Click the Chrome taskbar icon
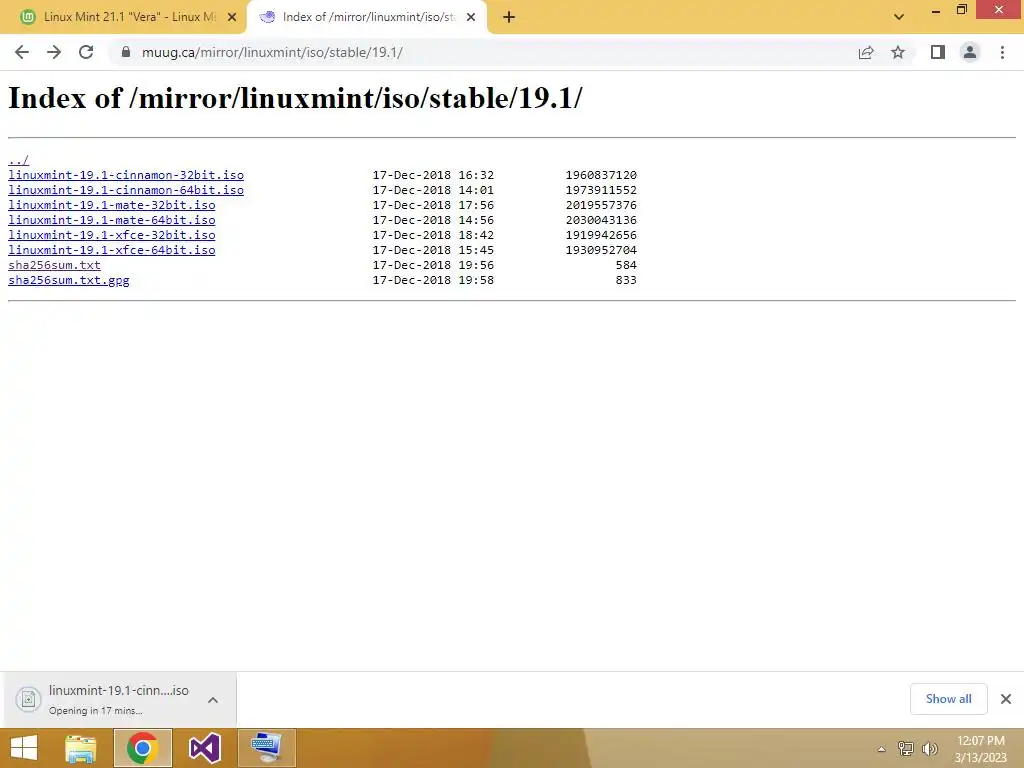Viewport: 1024px width, 768px height. tap(142, 748)
